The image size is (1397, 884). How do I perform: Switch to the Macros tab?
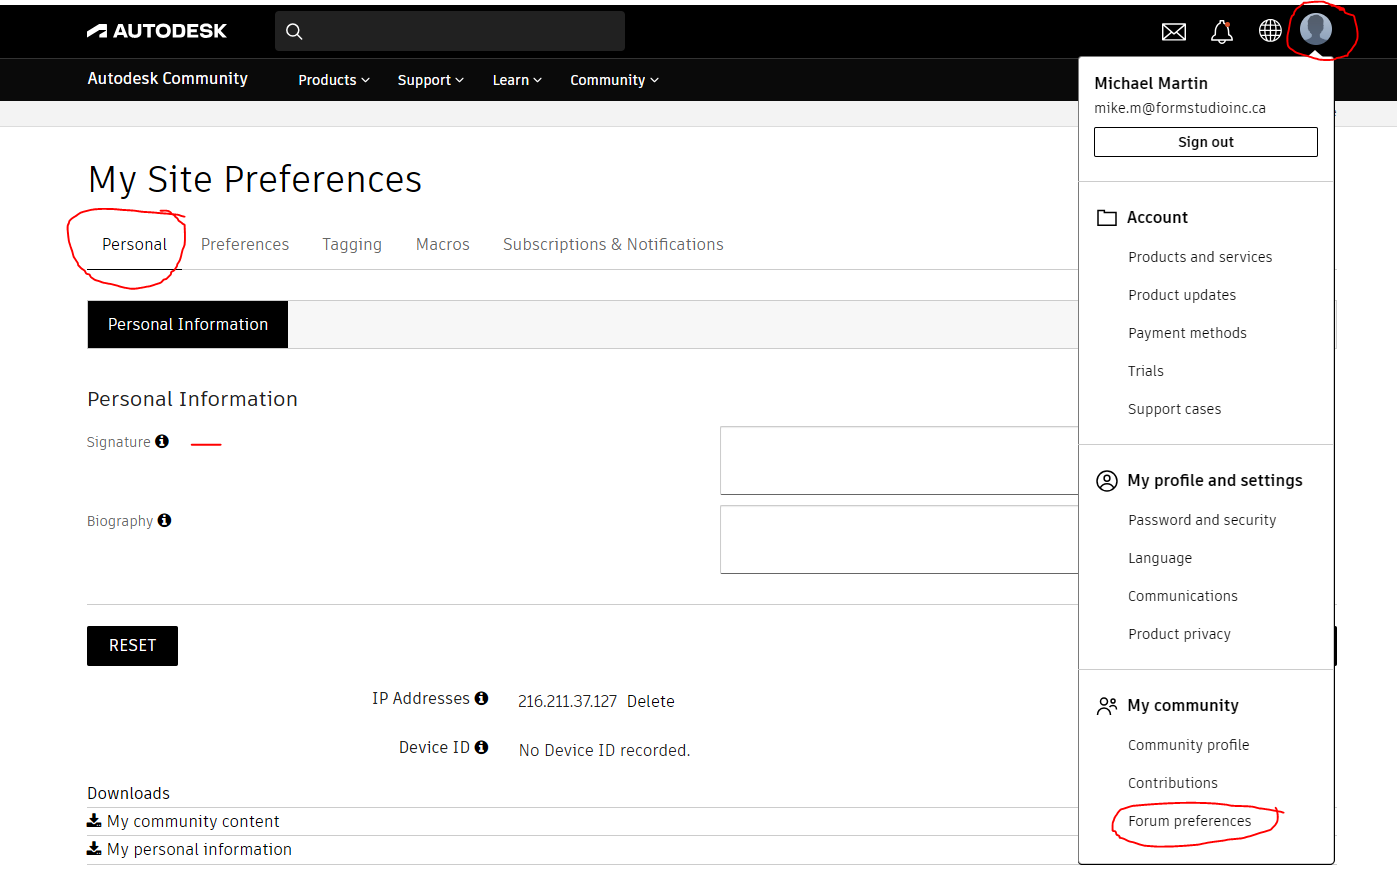point(442,244)
